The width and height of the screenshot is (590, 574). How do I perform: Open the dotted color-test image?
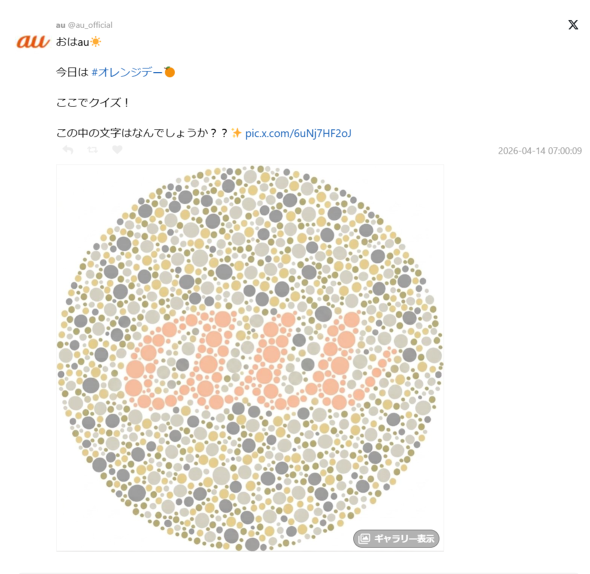[250, 358]
